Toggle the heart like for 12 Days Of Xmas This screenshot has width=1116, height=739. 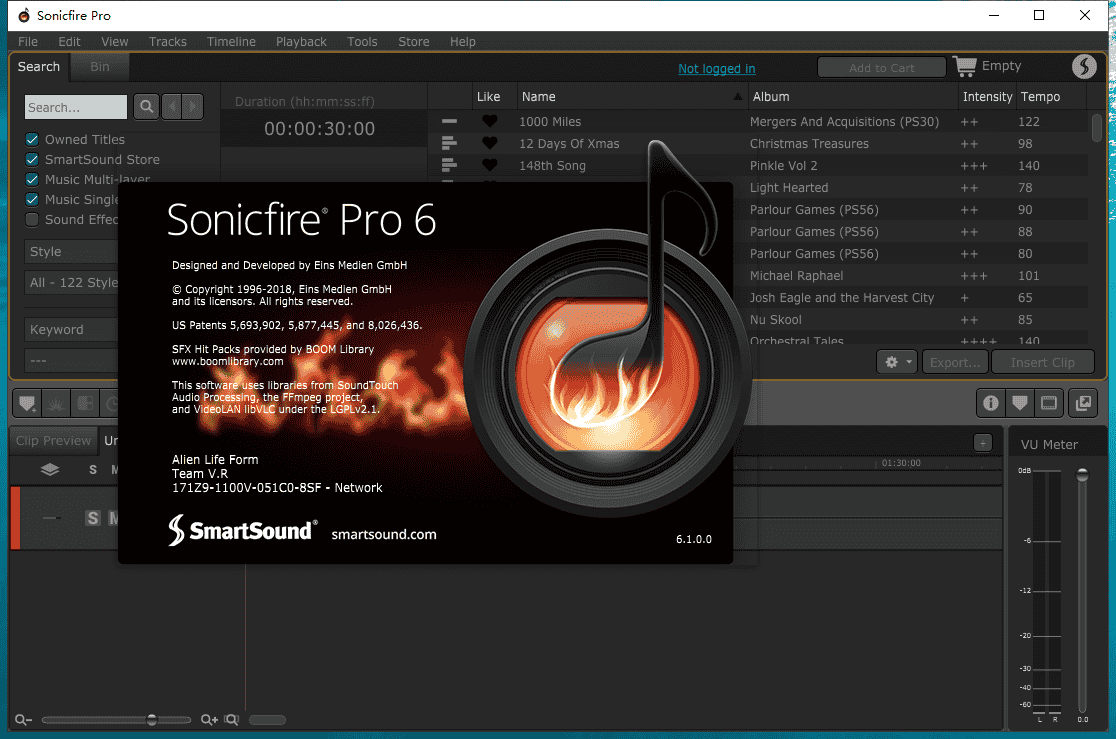[489, 143]
